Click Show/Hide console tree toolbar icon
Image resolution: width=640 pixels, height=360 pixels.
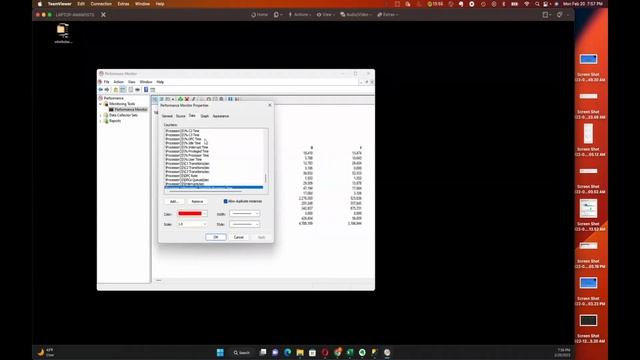click(x=123, y=90)
